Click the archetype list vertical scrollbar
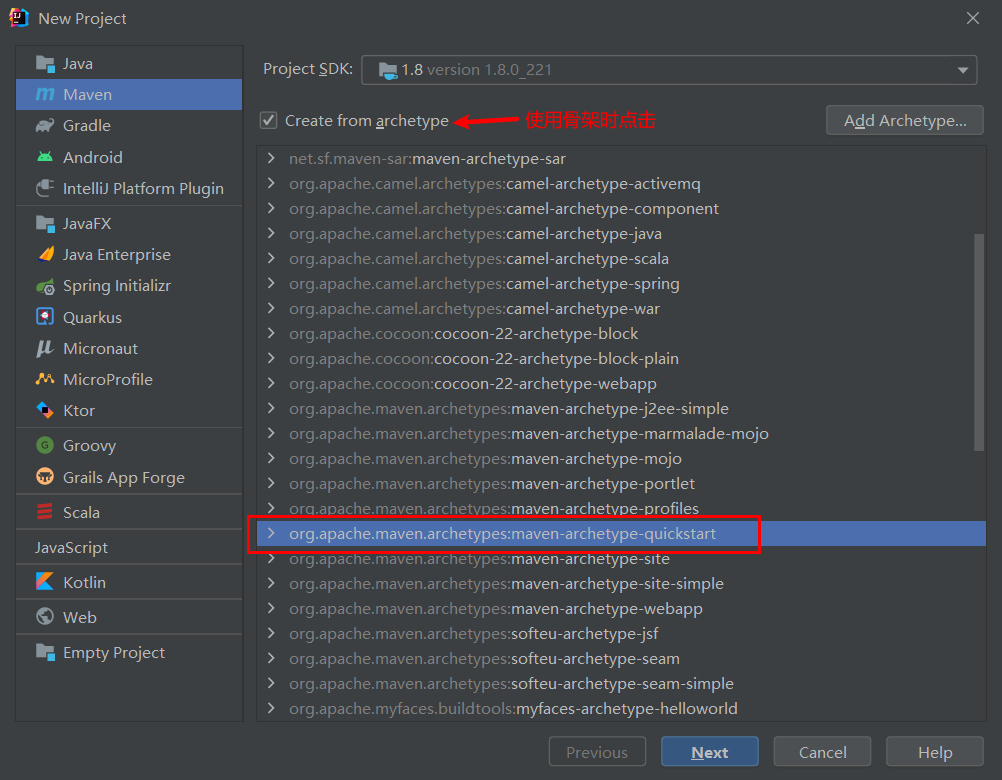The image size is (1002, 780). pos(978,342)
